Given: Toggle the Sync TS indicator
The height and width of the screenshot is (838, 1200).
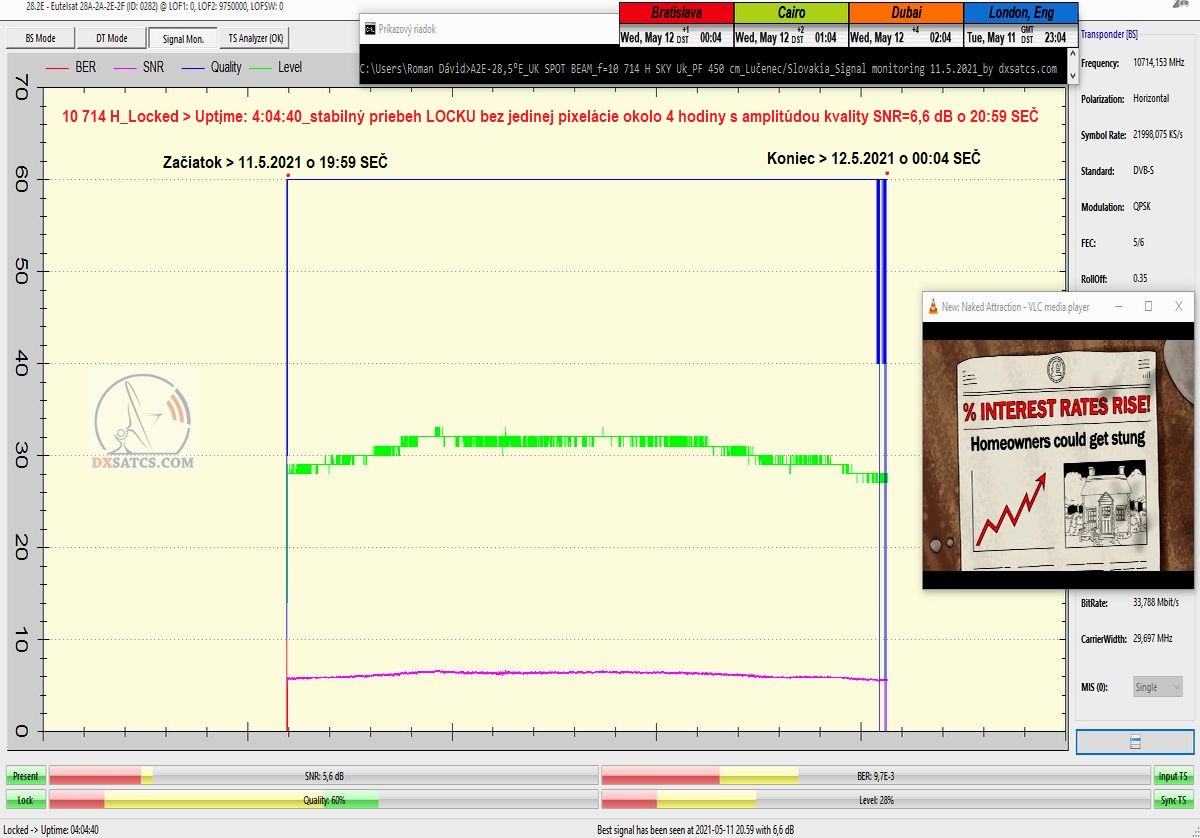Looking at the screenshot, I should (1173, 800).
